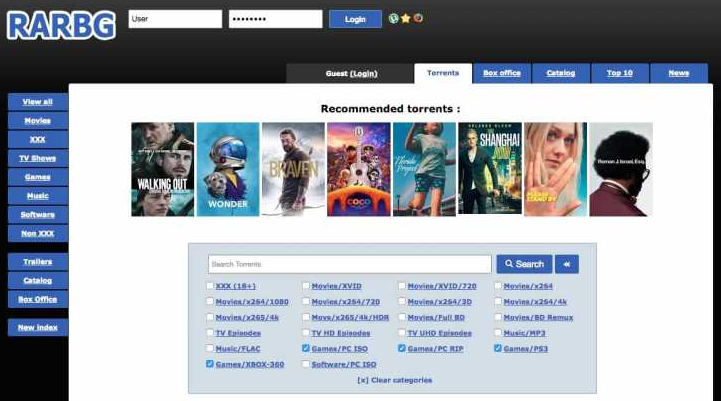The height and width of the screenshot is (401, 721).
Task: Open View all in the sidebar
Action: [38, 102]
